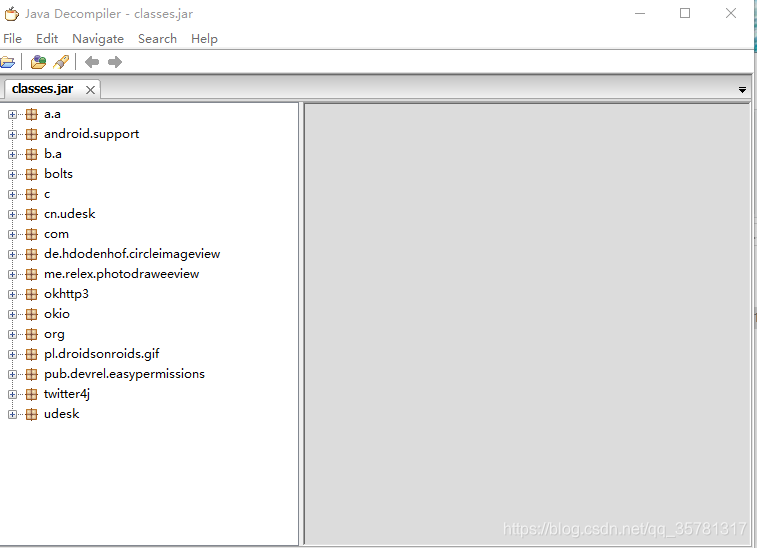Viewport: 757px width, 548px height.
Task: Select the pl.droidsonroids.gif label
Action: pos(101,354)
